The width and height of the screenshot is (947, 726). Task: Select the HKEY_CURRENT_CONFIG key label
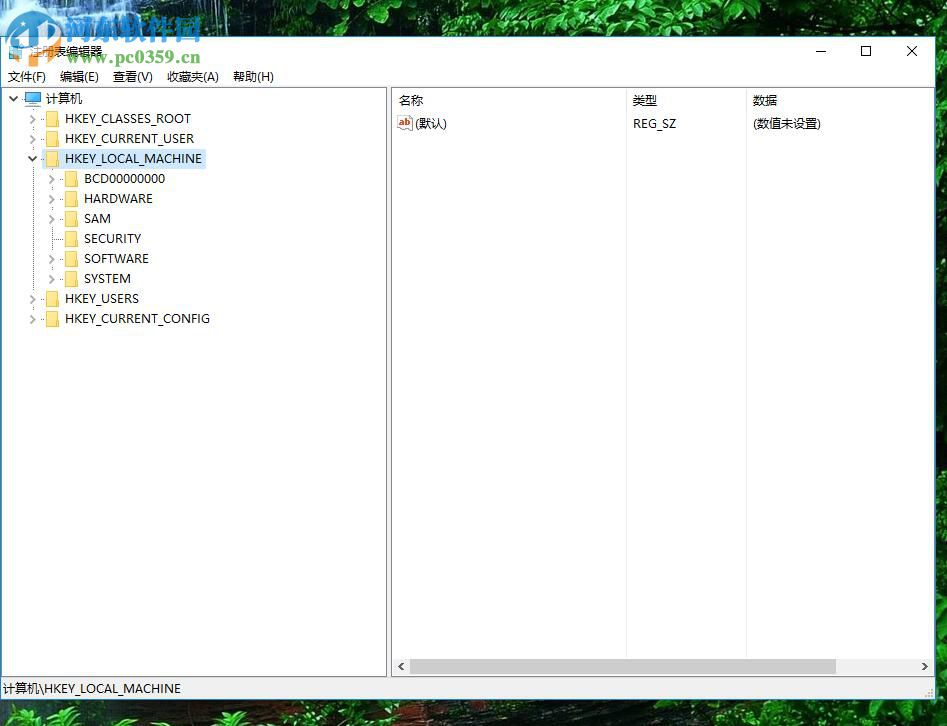(138, 318)
